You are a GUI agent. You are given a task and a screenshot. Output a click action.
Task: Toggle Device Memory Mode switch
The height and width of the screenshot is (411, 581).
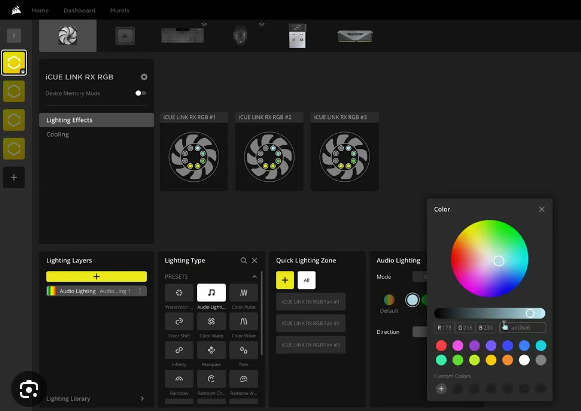tap(140, 93)
